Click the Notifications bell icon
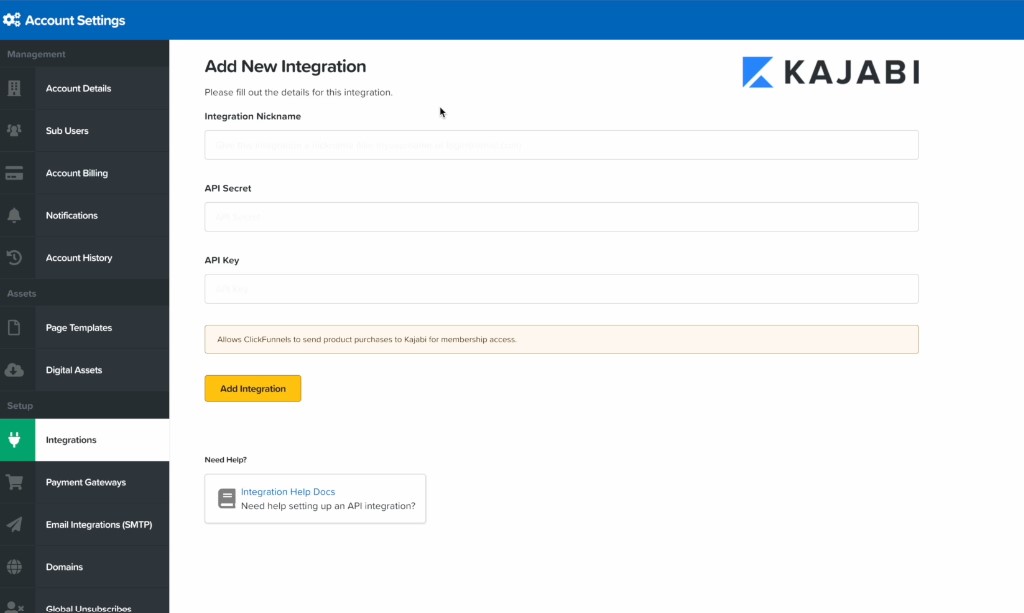The height and width of the screenshot is (613, 1024). click(x=14, y=215)
